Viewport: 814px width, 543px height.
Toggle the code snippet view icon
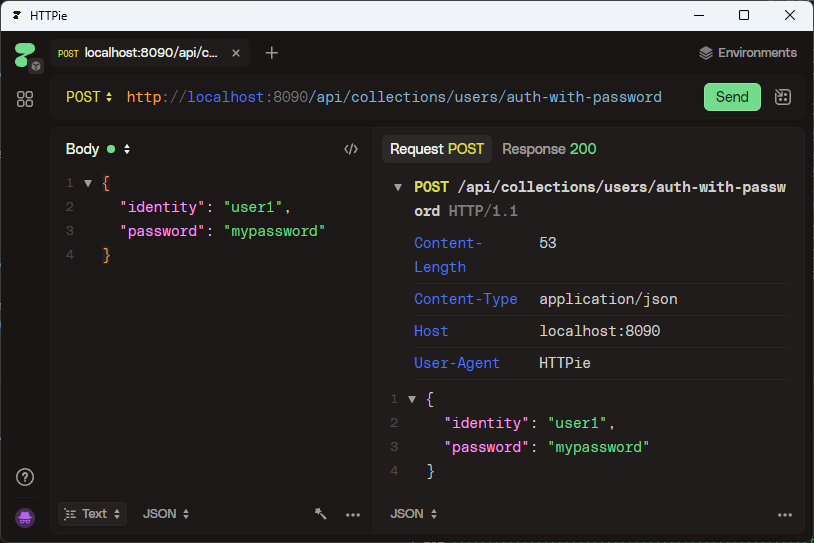(351, 149)
